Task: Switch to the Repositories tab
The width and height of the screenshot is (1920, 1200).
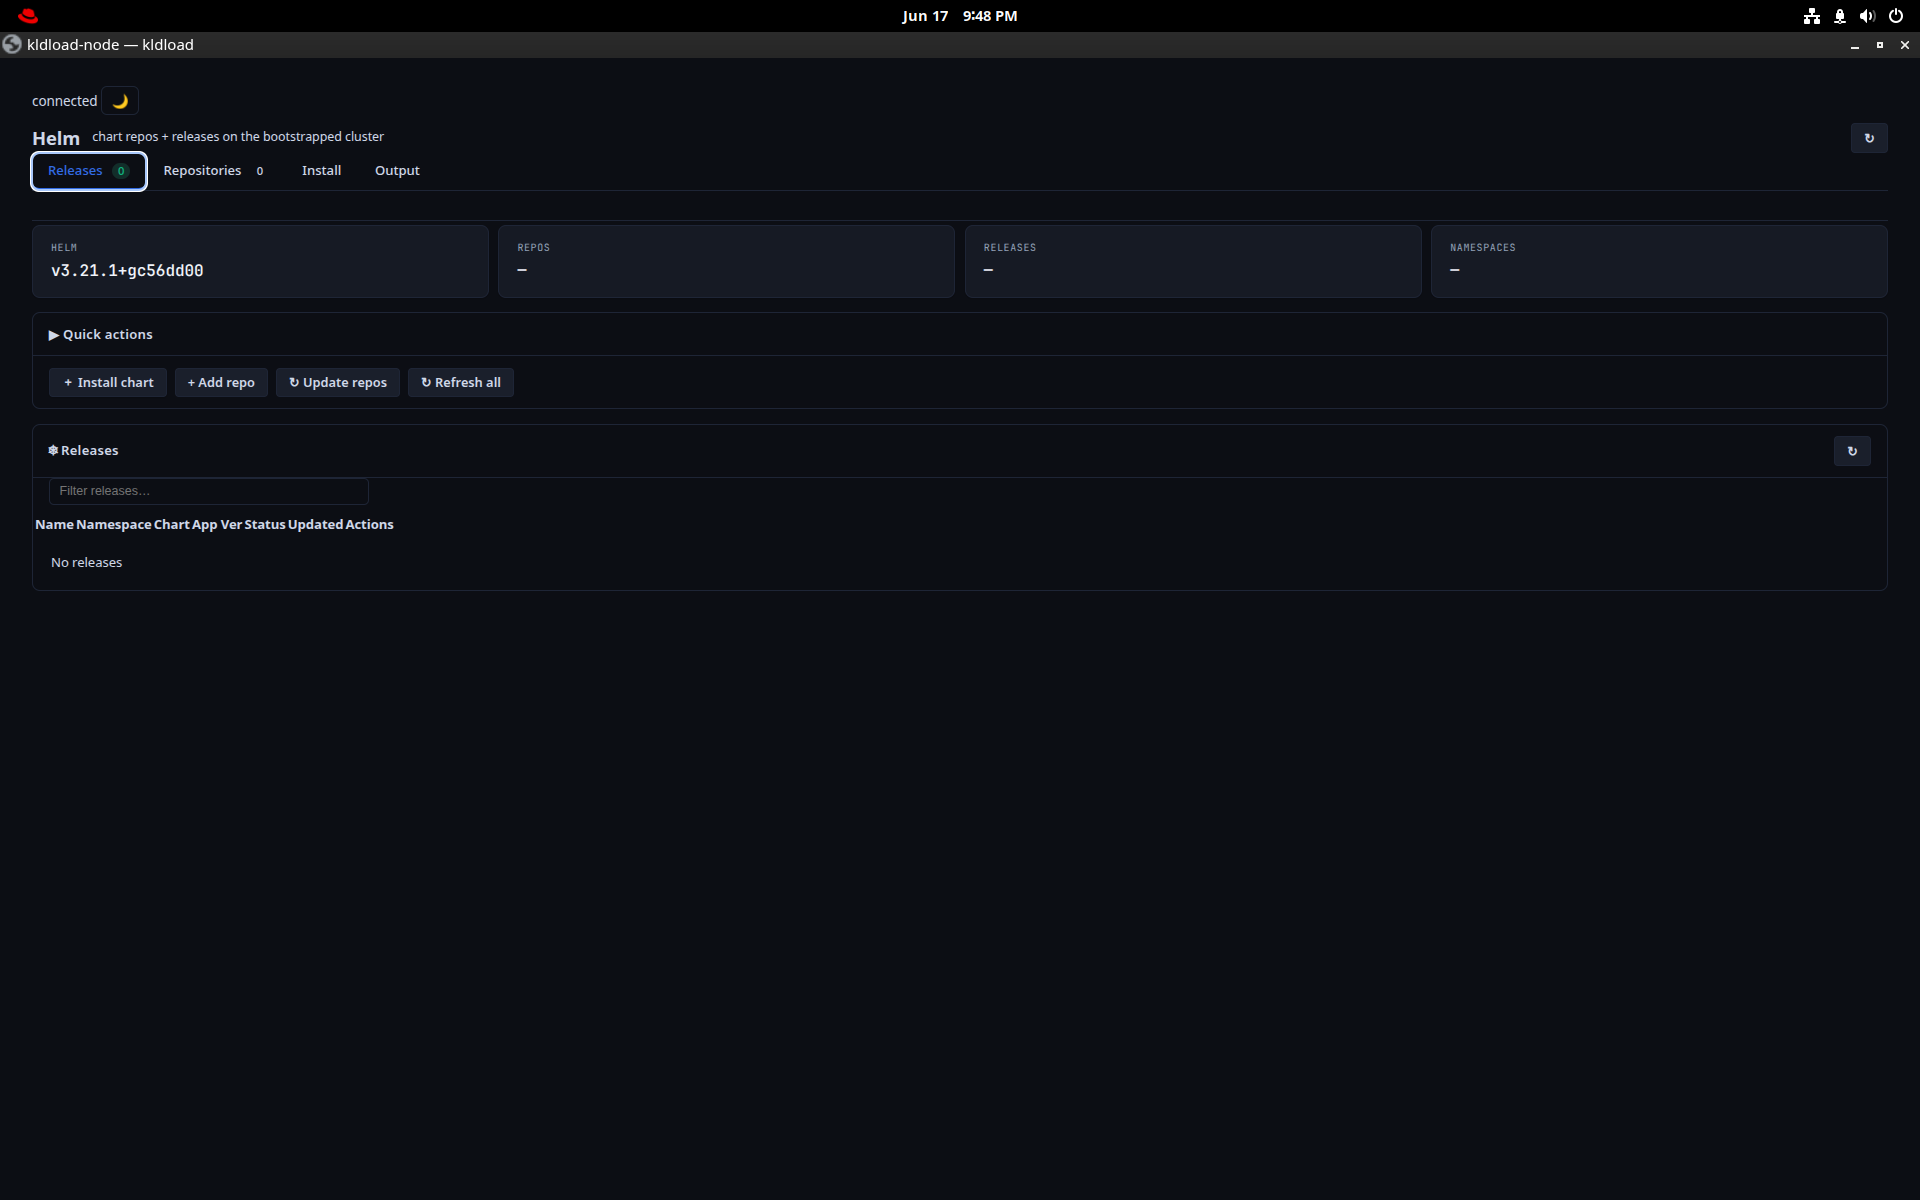Action: coord(214,171)
